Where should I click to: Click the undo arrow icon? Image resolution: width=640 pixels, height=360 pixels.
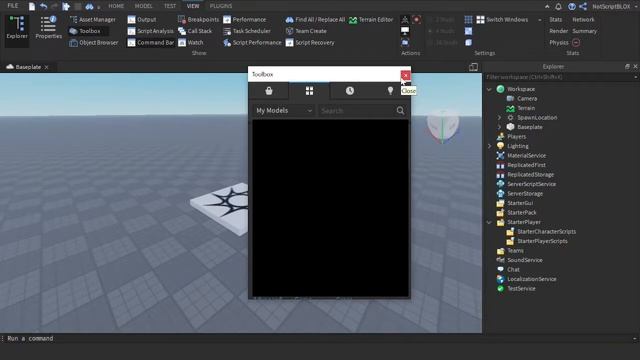43,6
